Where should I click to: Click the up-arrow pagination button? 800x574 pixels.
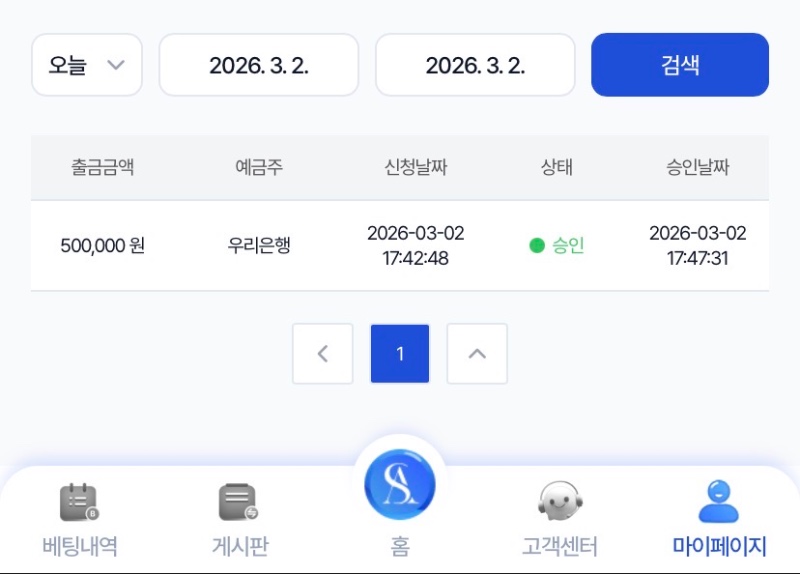(477, 354)
